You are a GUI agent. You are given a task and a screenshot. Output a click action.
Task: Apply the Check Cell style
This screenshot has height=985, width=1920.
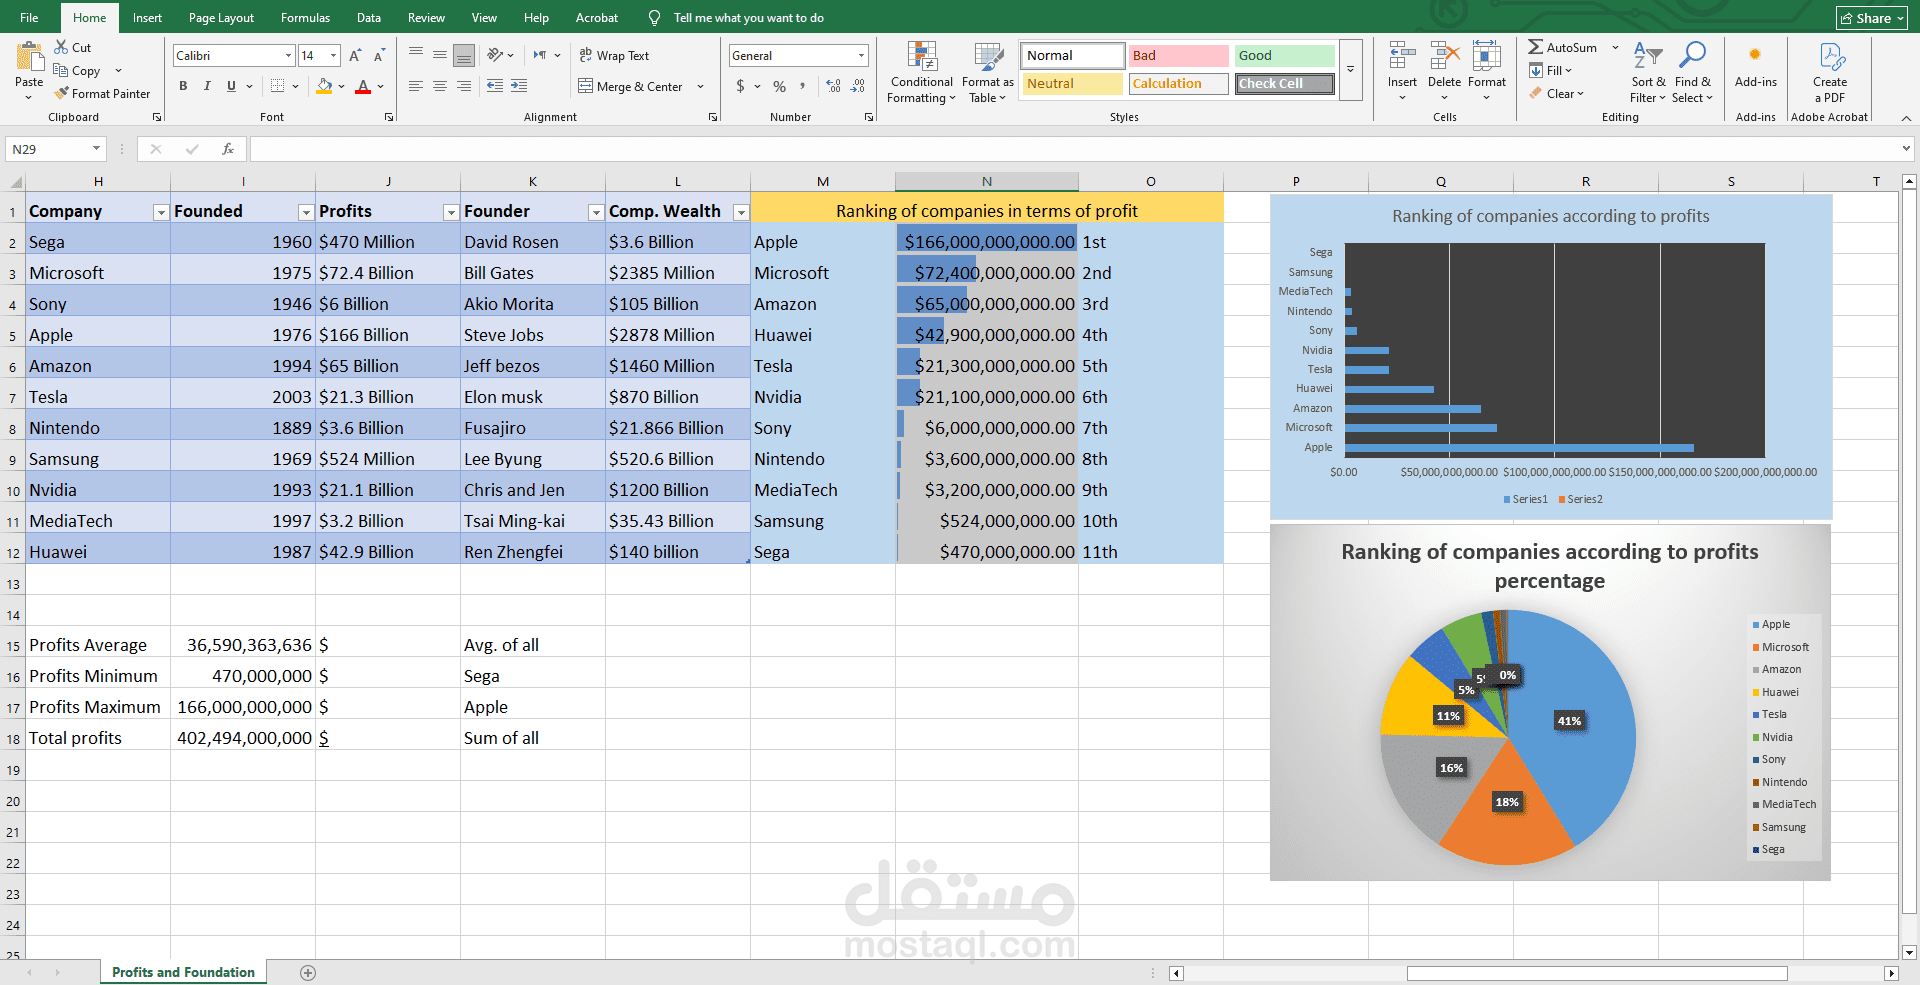(1284, 84)
